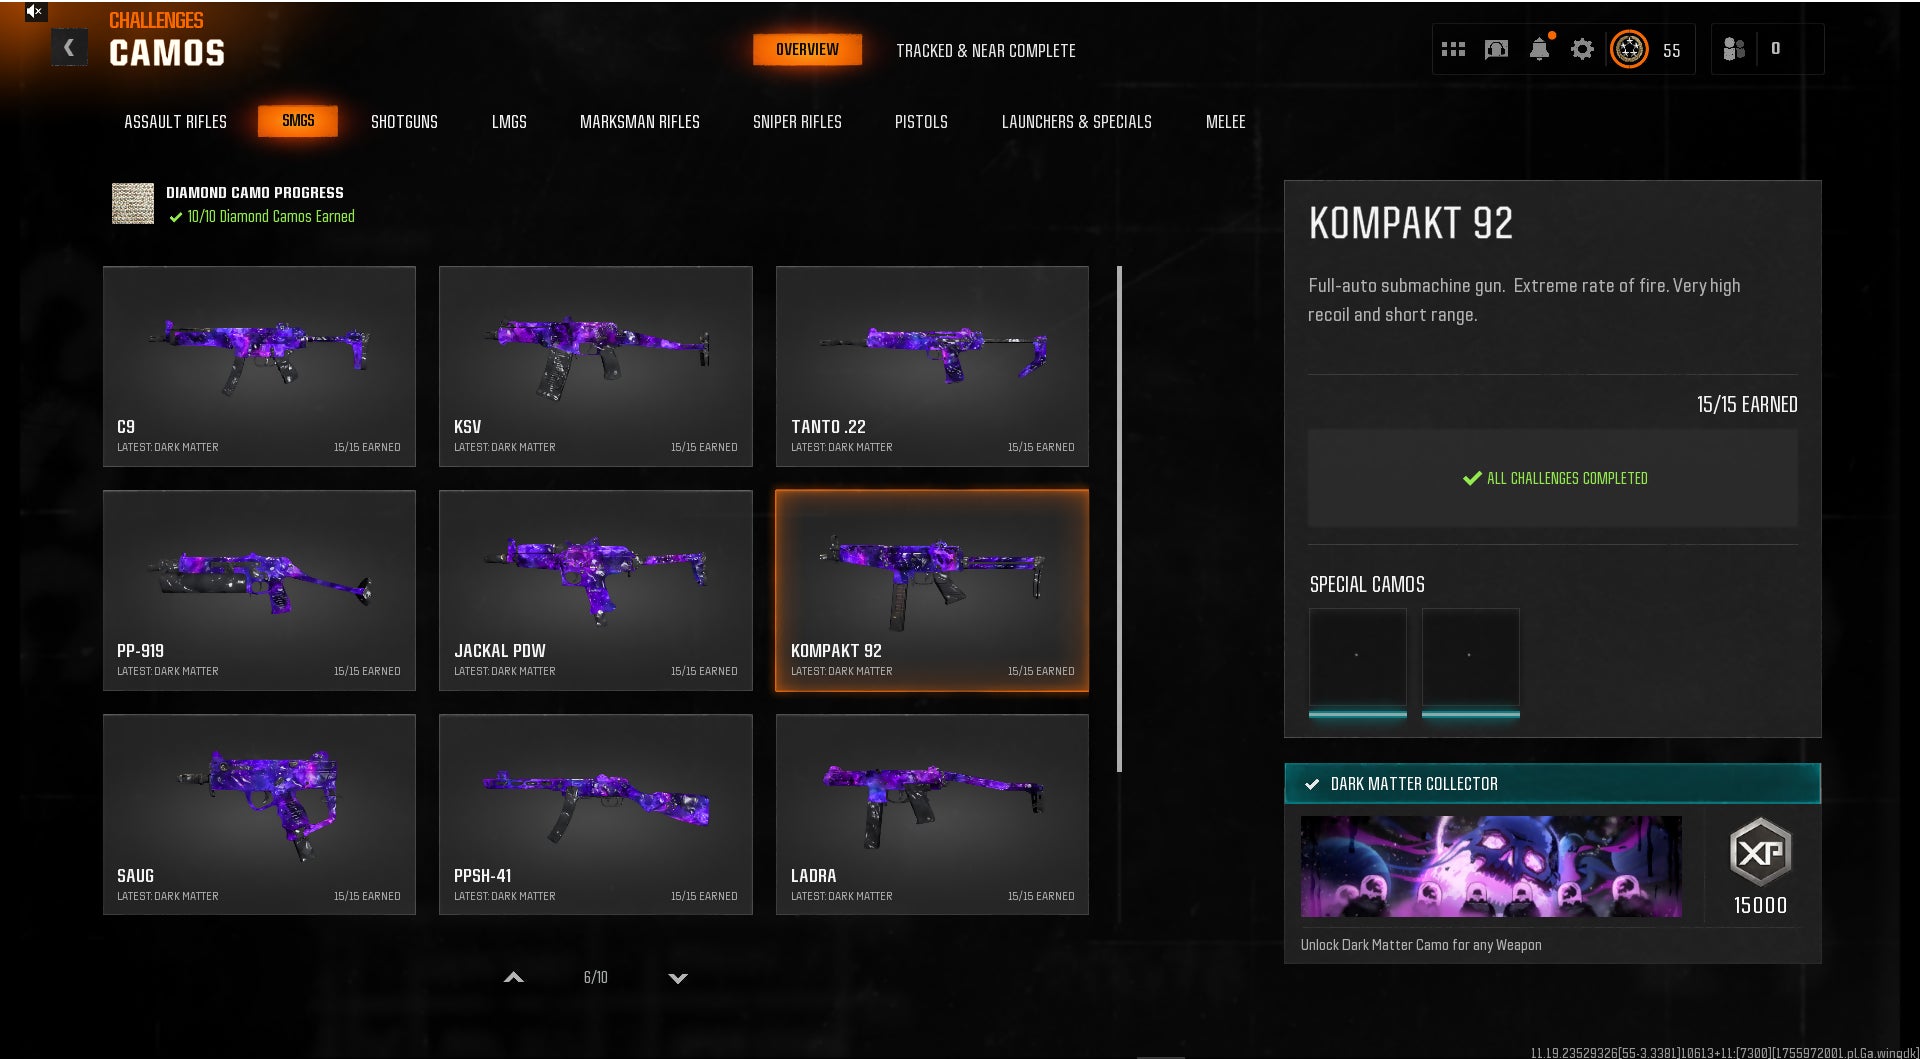
Task: Click the muted speaker icon
Action: point(35,11)
